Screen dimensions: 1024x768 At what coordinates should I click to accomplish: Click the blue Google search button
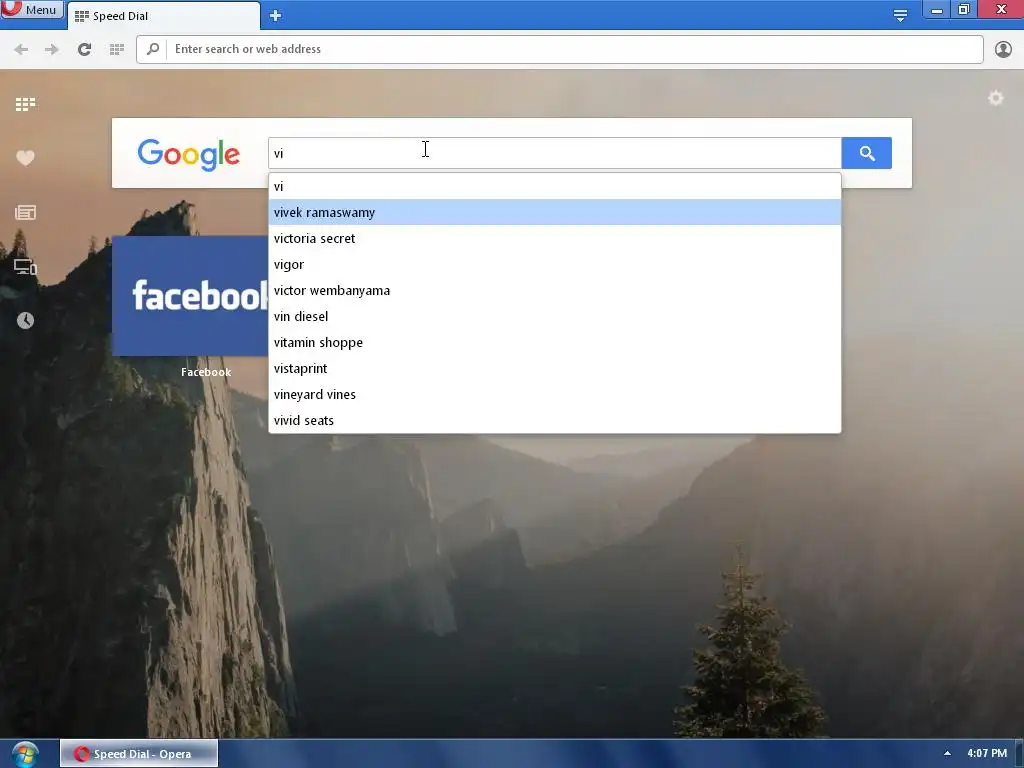tap(867, 153)
